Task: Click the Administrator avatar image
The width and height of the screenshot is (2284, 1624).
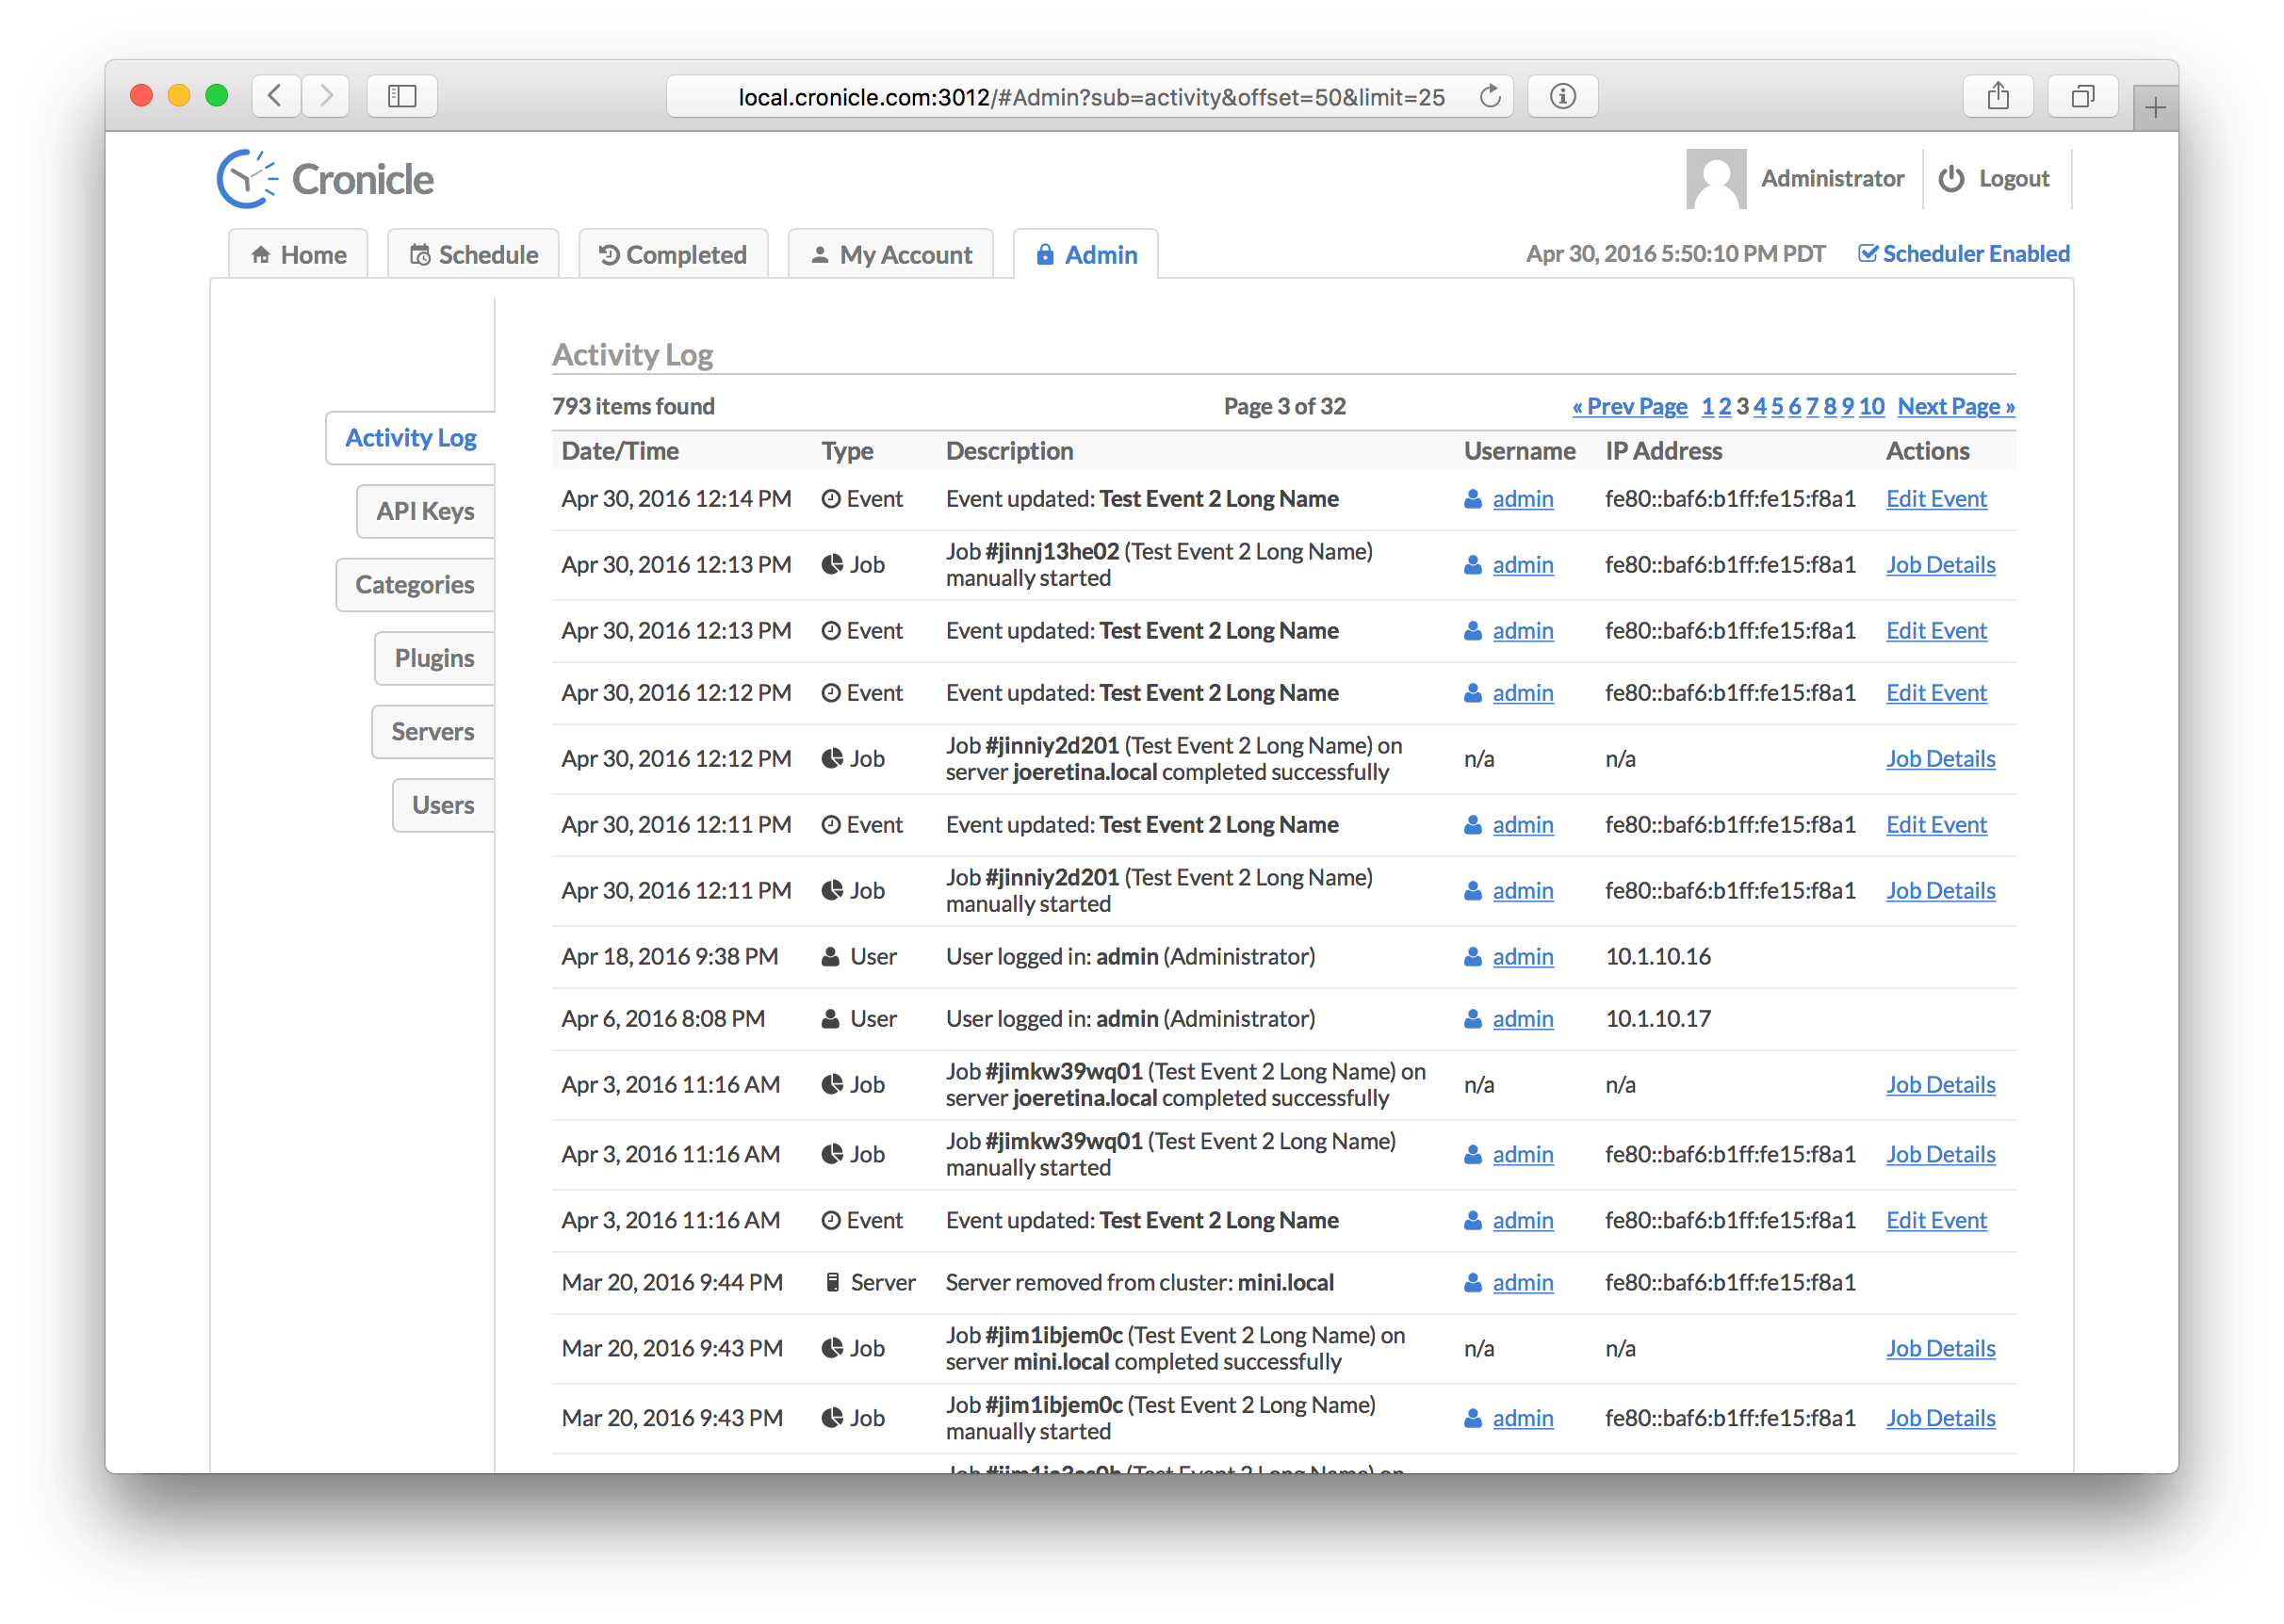Action: [x=1715, y=179]
